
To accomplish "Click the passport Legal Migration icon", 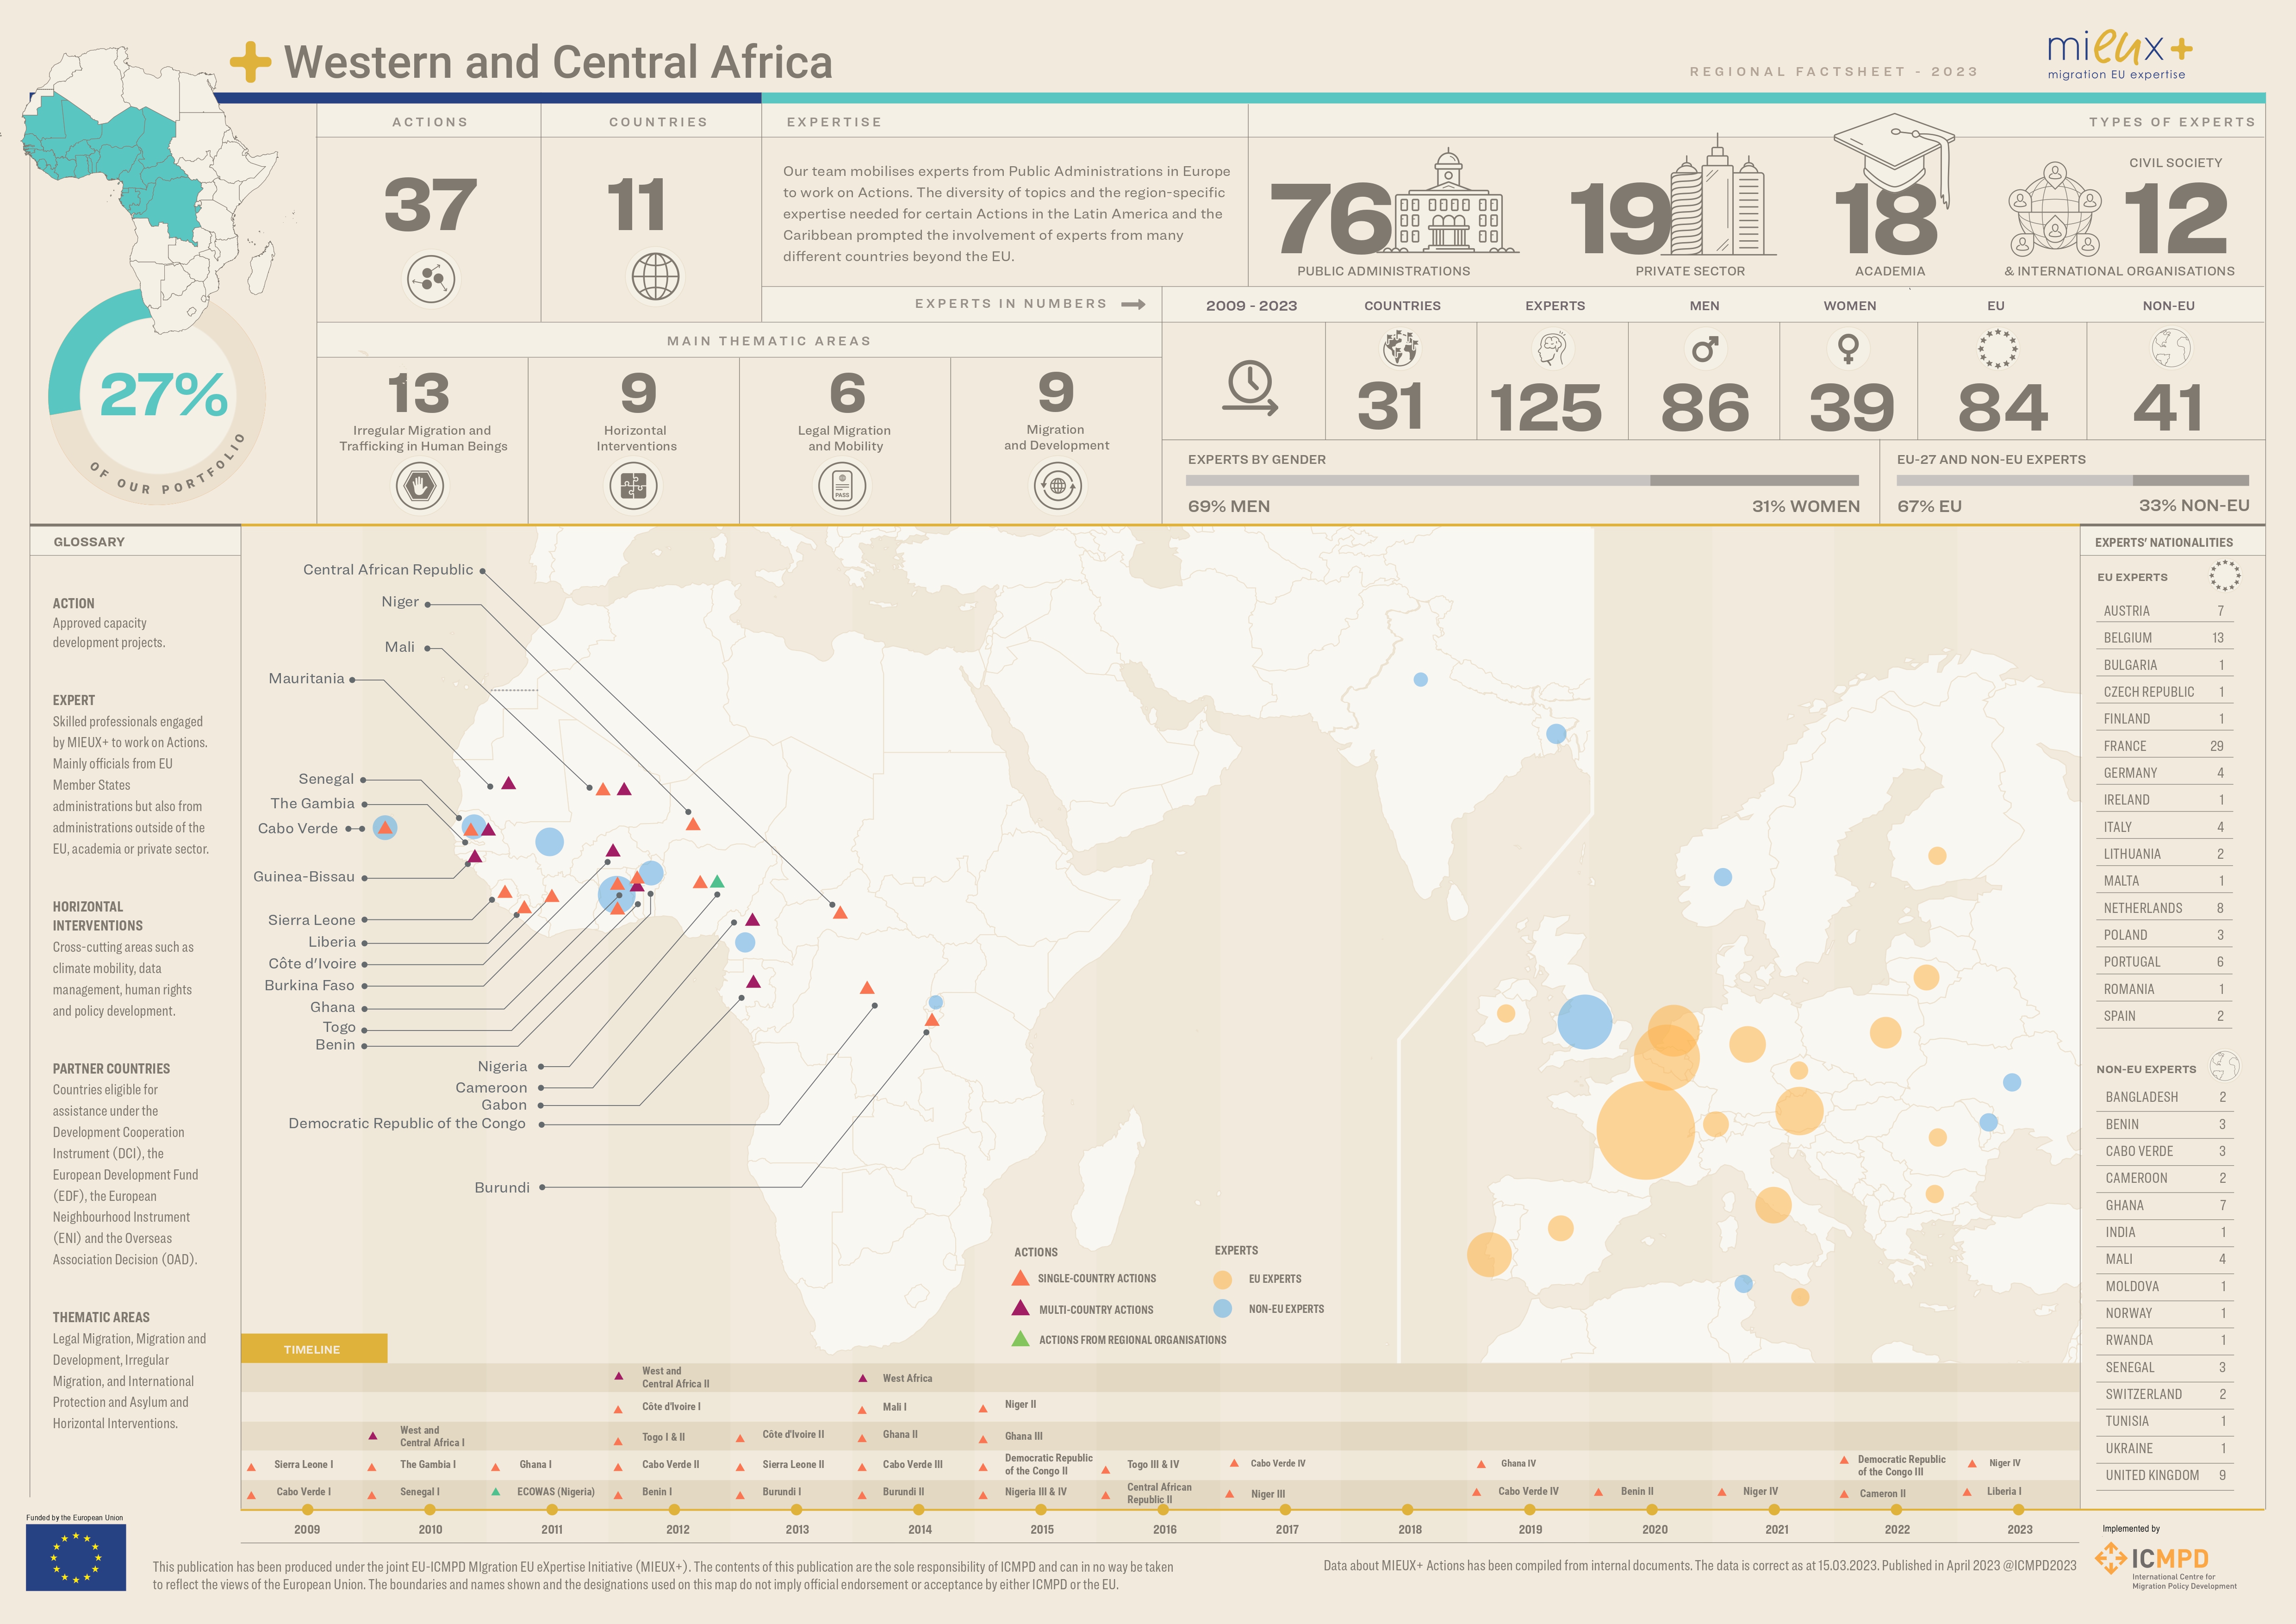I will [x=842, y=487].
